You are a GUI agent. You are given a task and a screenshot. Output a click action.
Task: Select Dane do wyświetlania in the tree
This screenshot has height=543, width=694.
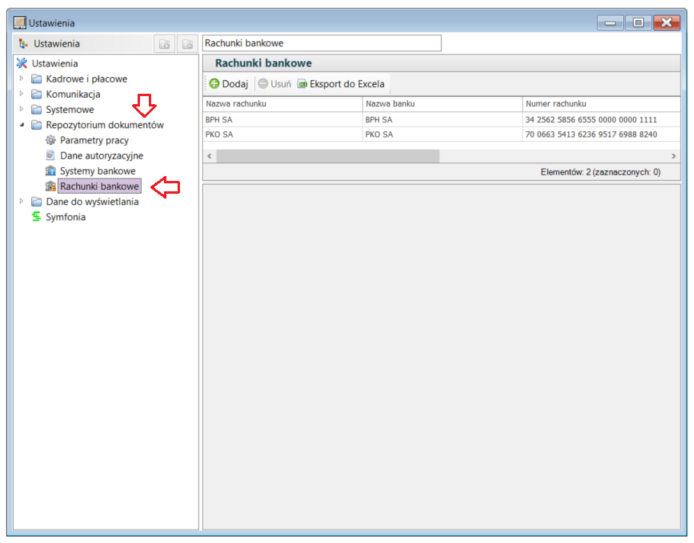(93, 202)
